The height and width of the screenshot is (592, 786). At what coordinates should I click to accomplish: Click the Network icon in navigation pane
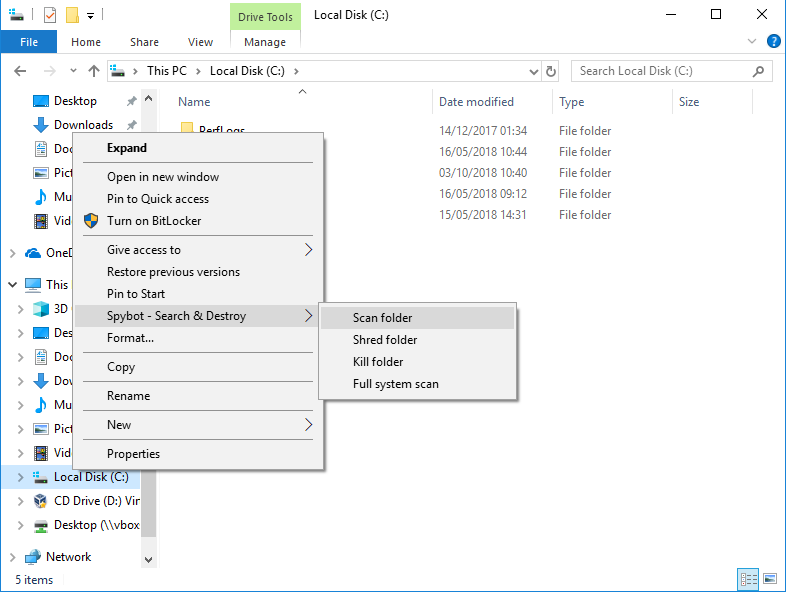click(33, 556)
